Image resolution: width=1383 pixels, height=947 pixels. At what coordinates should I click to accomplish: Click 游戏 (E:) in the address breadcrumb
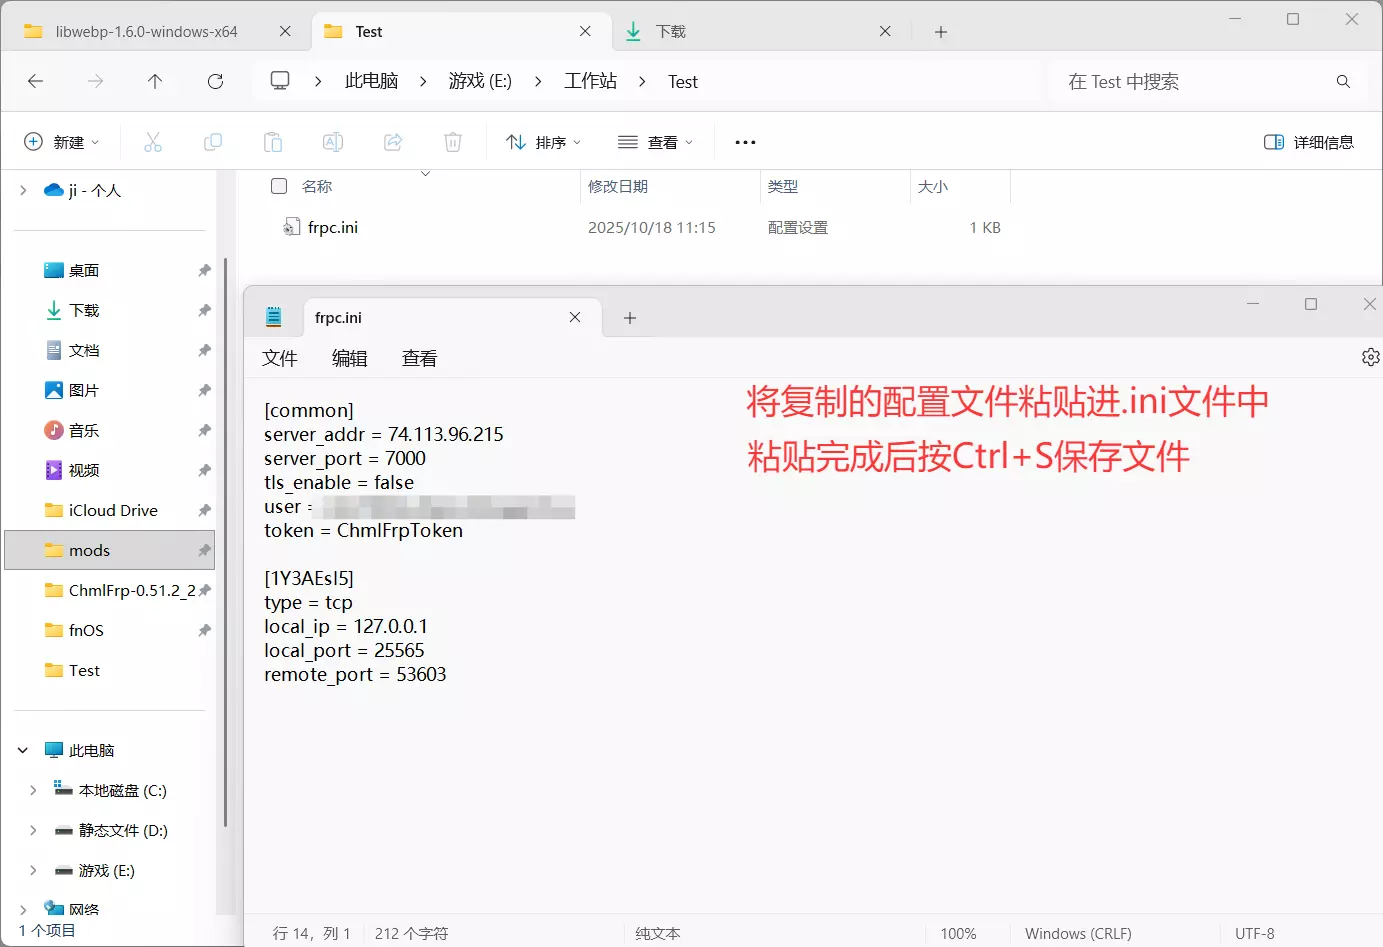click(480, 81)
